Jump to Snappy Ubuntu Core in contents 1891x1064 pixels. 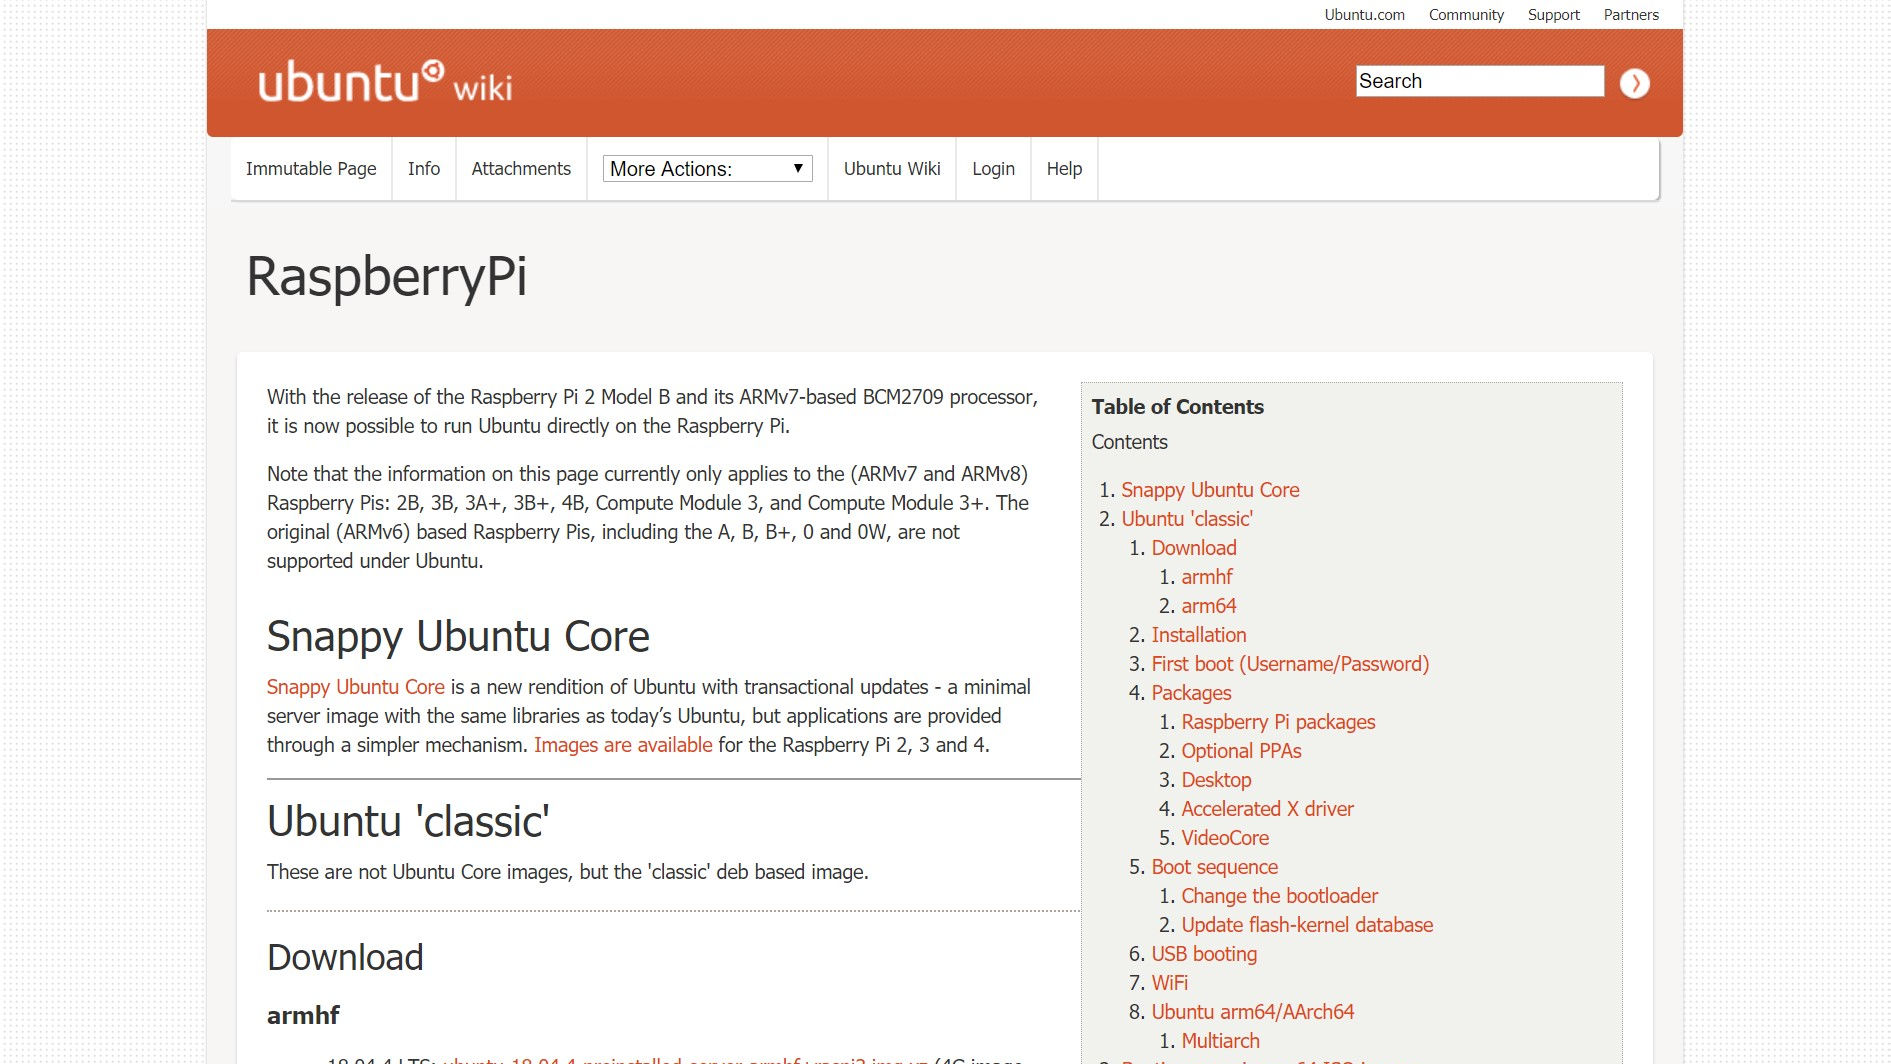coord(1210,490)
